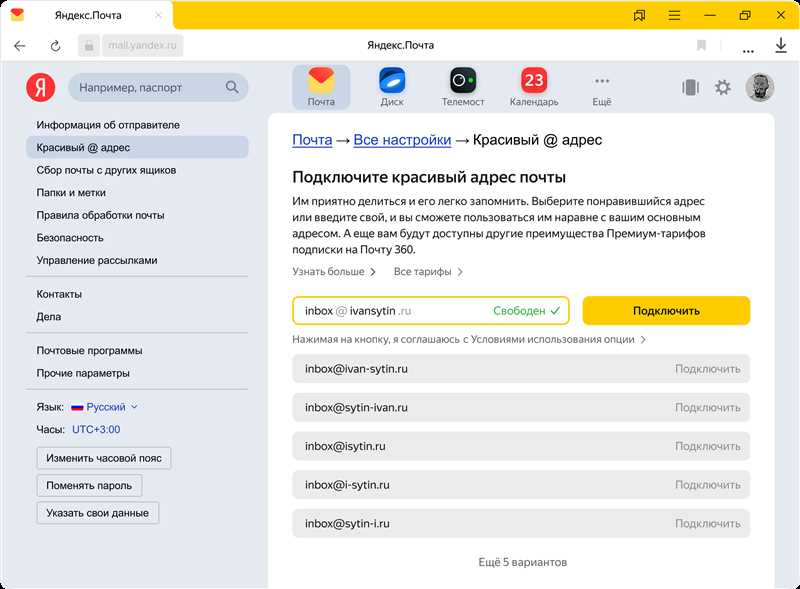Click Поменять пароль button
This screenshot has height=589, width=800.
click(89, 485)
